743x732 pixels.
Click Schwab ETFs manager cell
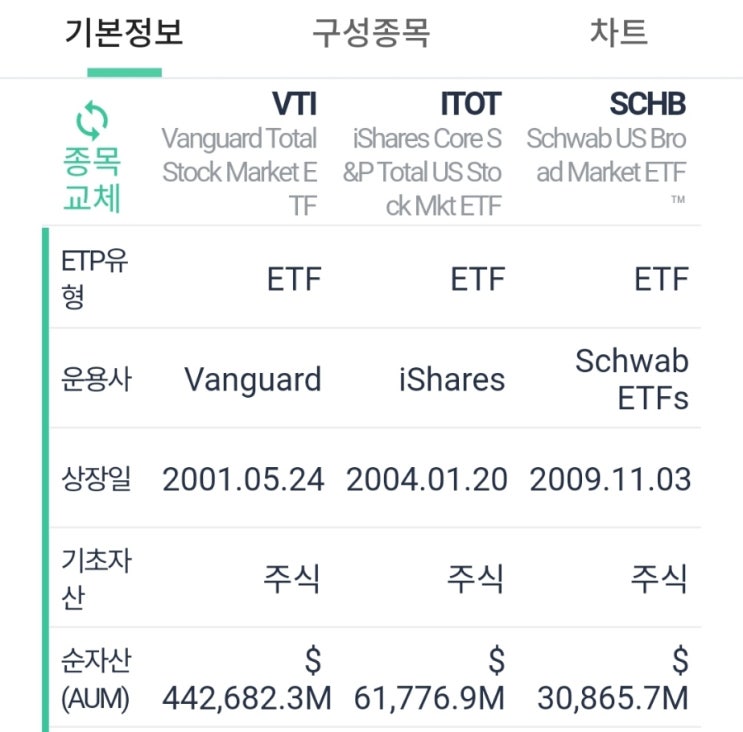(x=632, y=380)
